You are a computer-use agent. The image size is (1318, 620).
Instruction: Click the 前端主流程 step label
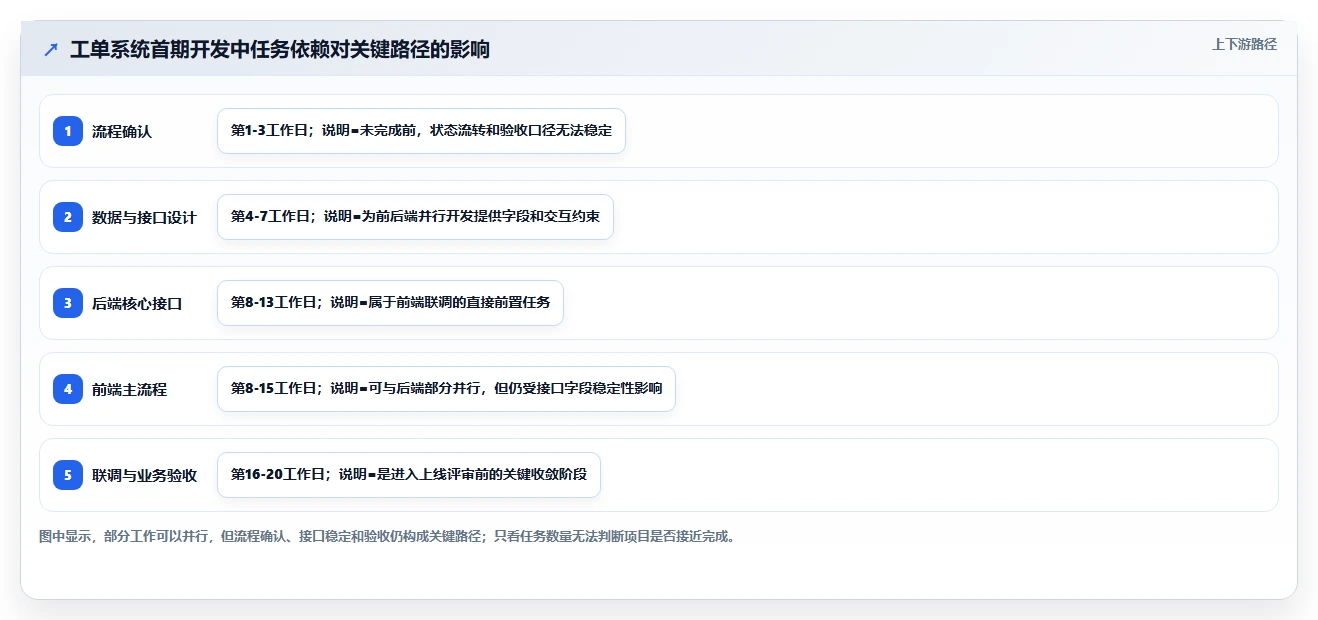129,389
